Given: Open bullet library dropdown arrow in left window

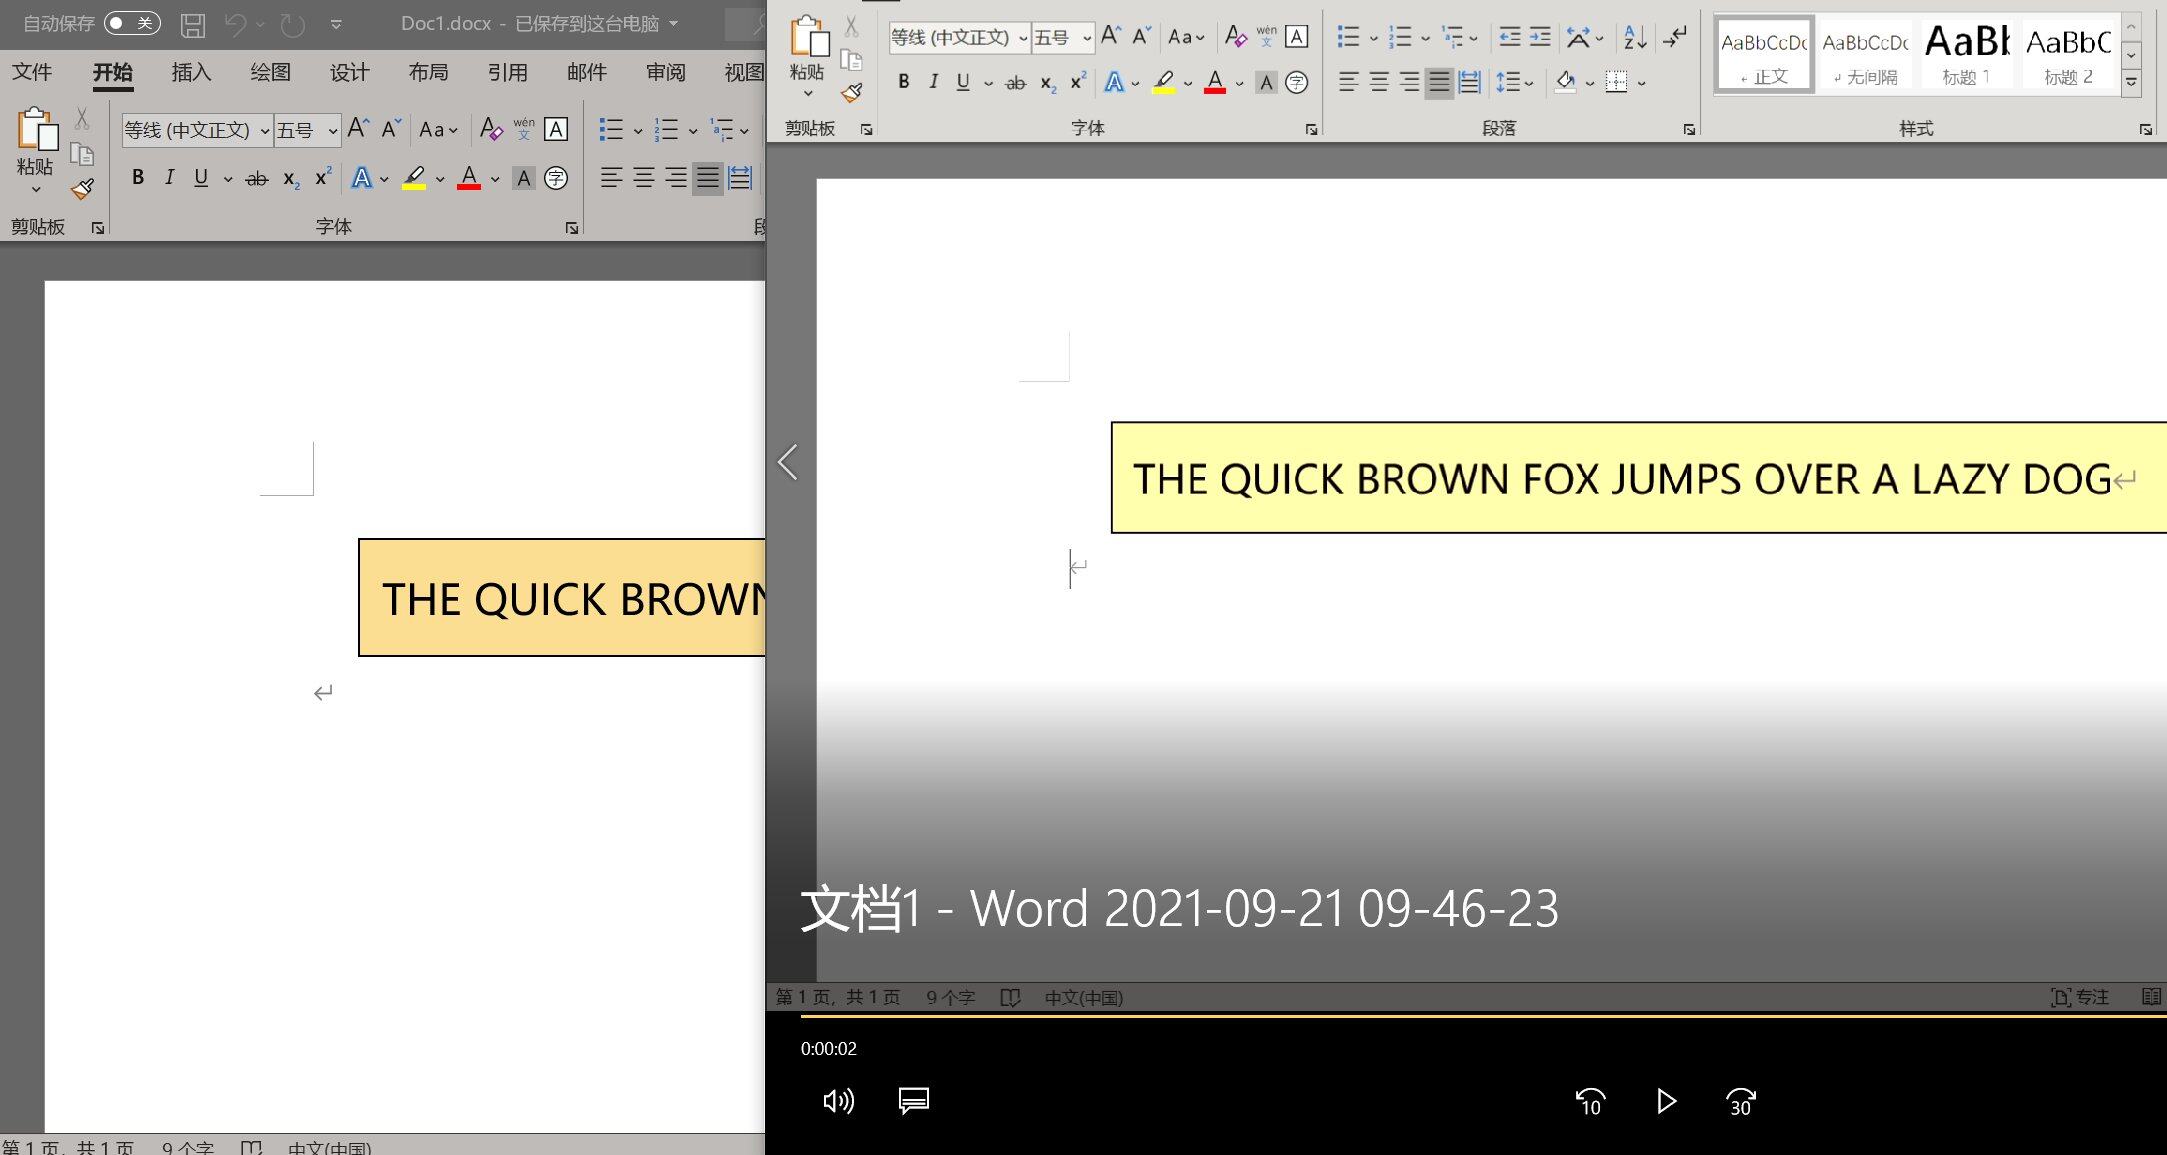Looking at the screenshot, I should [x=638, y=130].
